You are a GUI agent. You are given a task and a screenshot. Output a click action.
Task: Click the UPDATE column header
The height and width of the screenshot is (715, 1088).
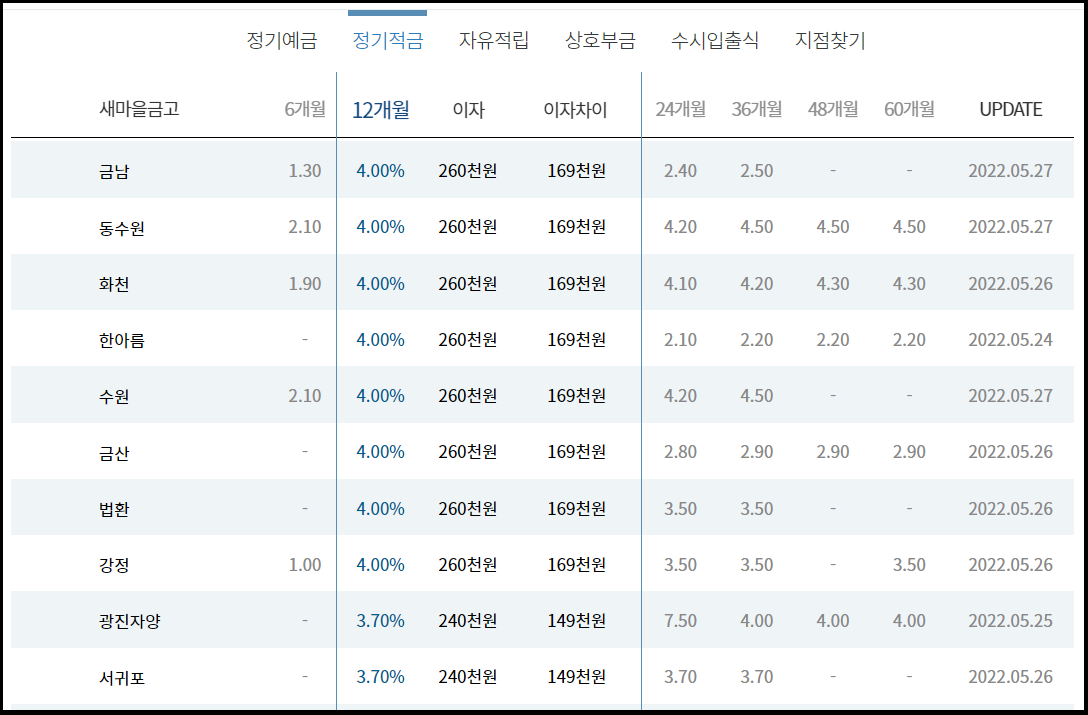pos(1011,109)
